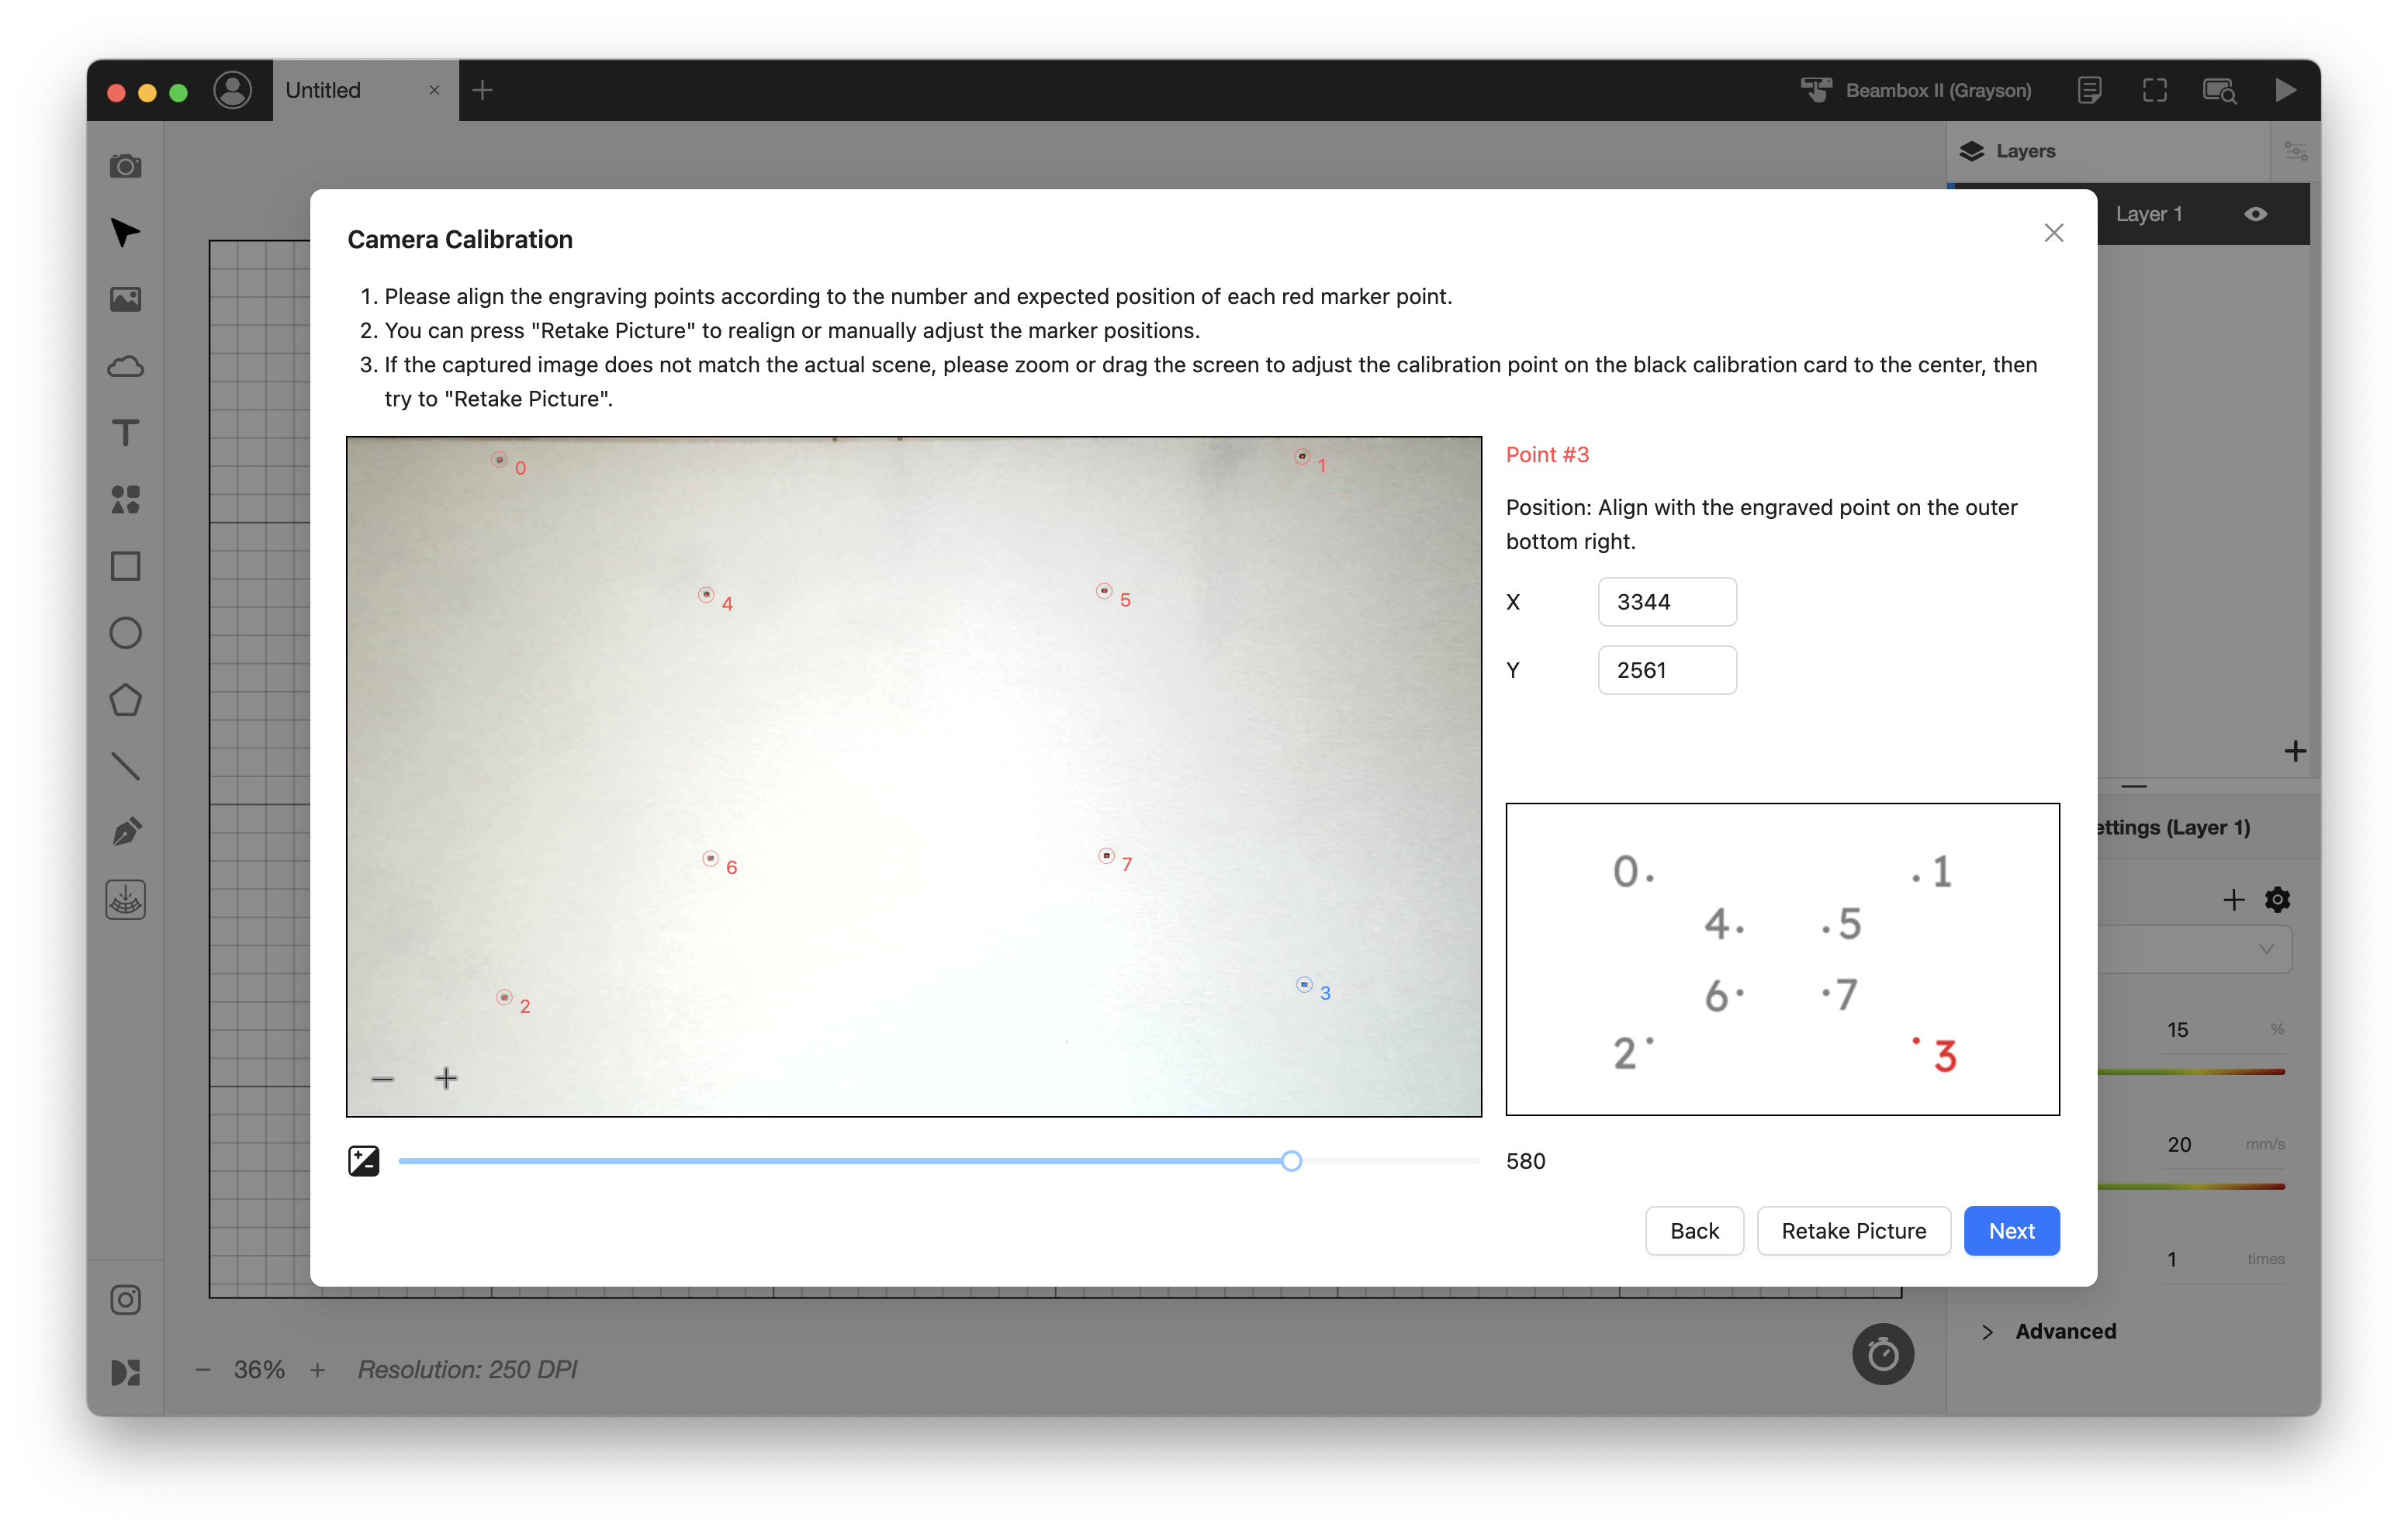Screen dimensions: 2408x1531
Task: Open the document settings icon
Action: tap(2089, 90)
